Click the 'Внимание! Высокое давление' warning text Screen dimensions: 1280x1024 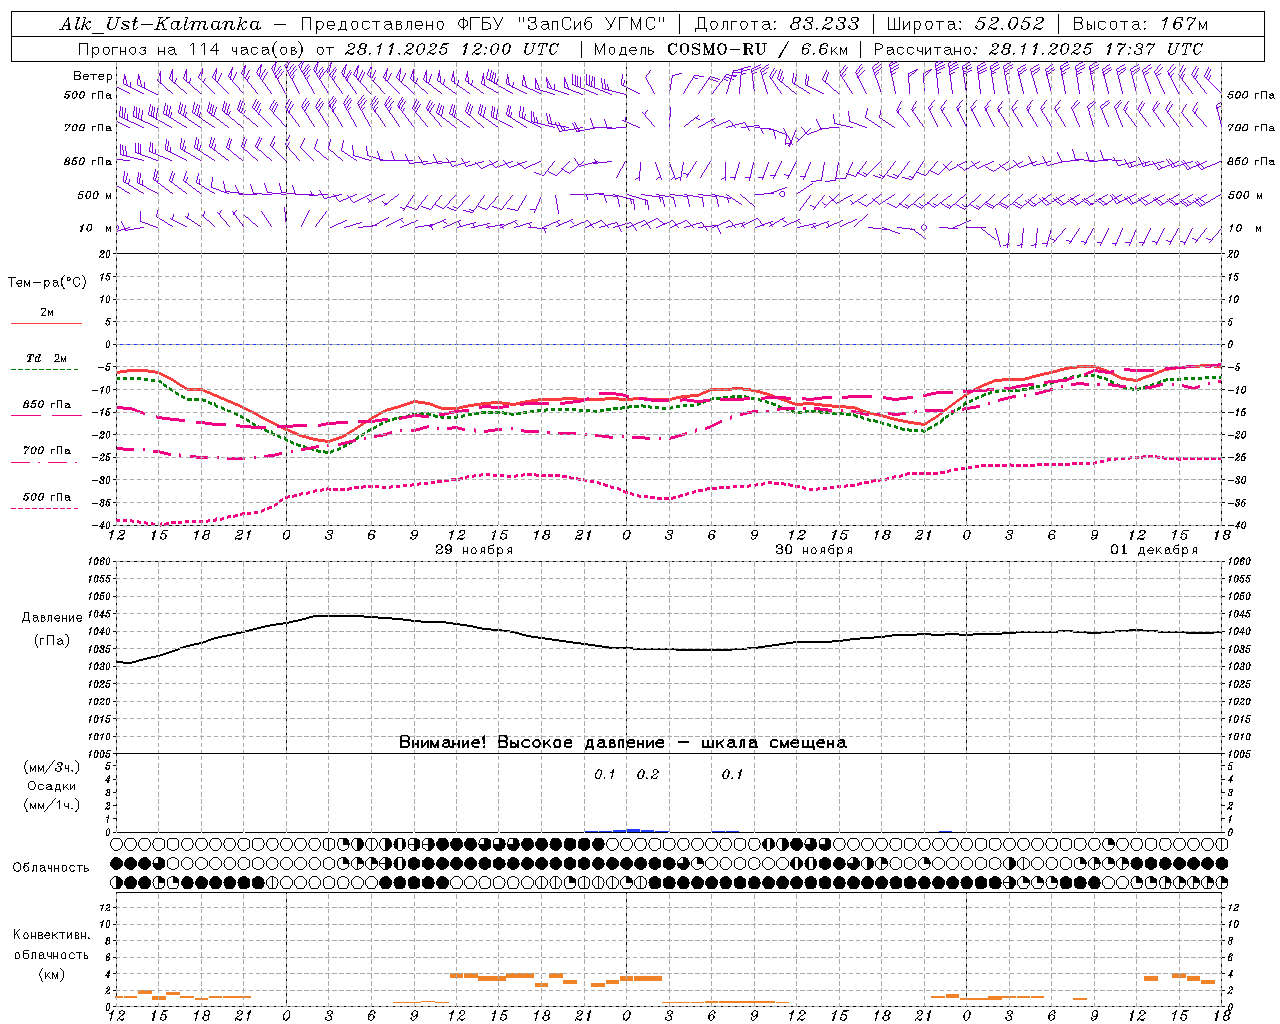click(531, 743)
